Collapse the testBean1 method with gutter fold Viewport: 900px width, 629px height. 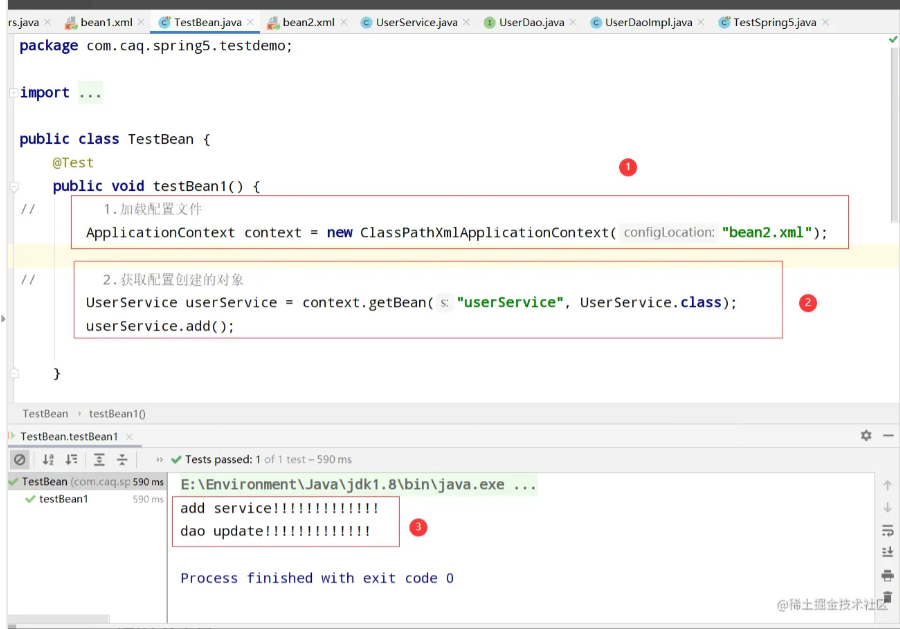[13, 186]
